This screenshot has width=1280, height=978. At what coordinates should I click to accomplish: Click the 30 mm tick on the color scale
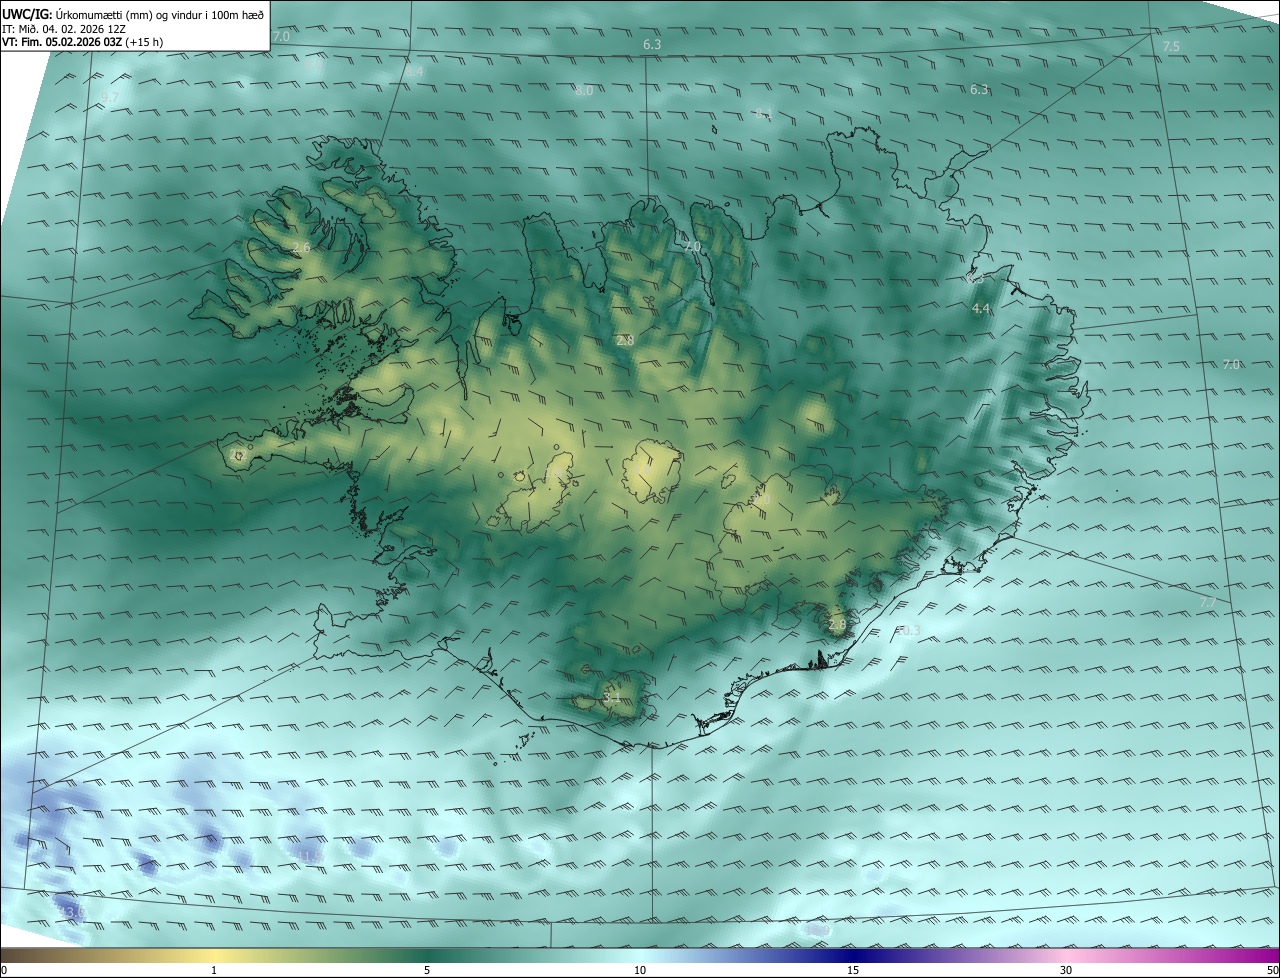1066,971
